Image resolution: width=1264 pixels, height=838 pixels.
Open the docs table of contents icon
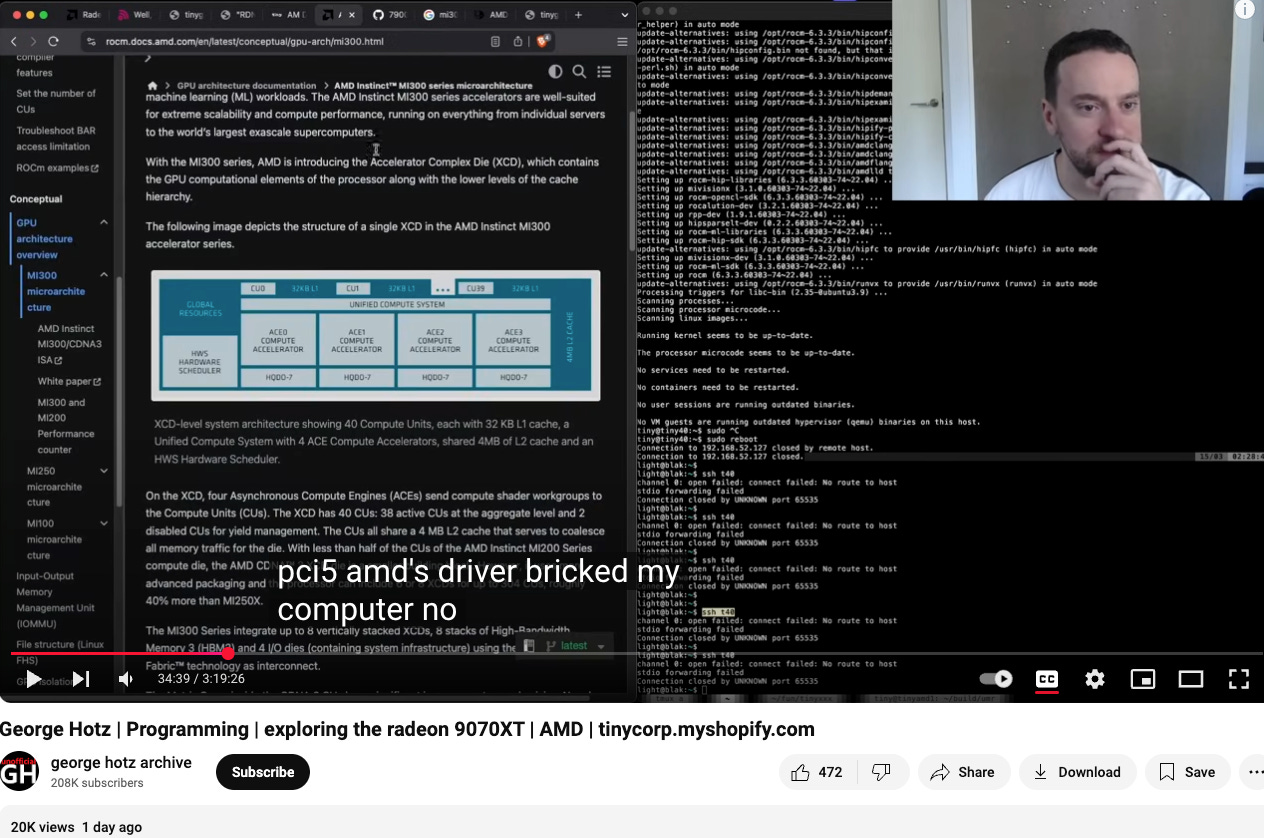(604, 72)
